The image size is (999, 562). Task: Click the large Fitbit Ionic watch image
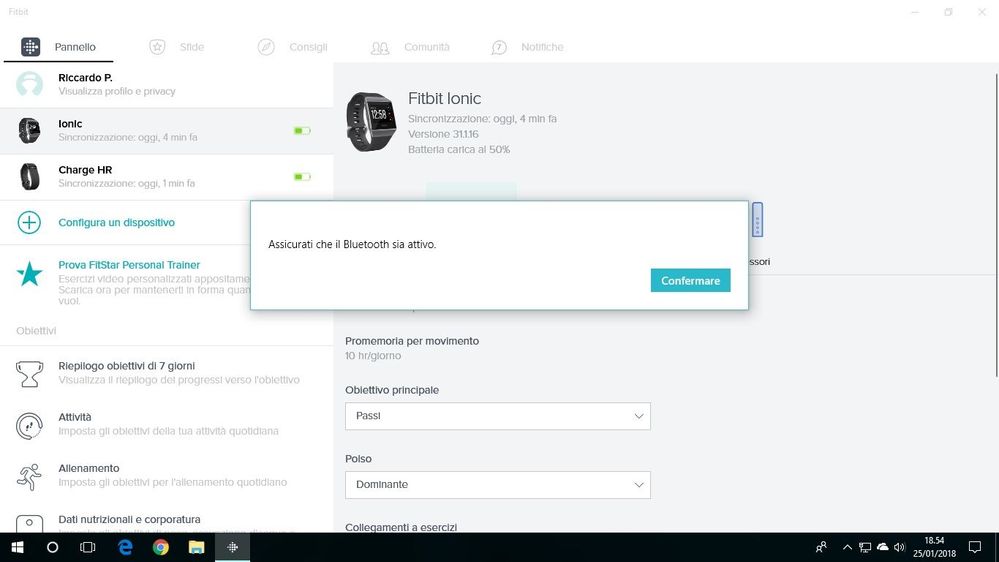pyautogui.click(x=371, y=122)
